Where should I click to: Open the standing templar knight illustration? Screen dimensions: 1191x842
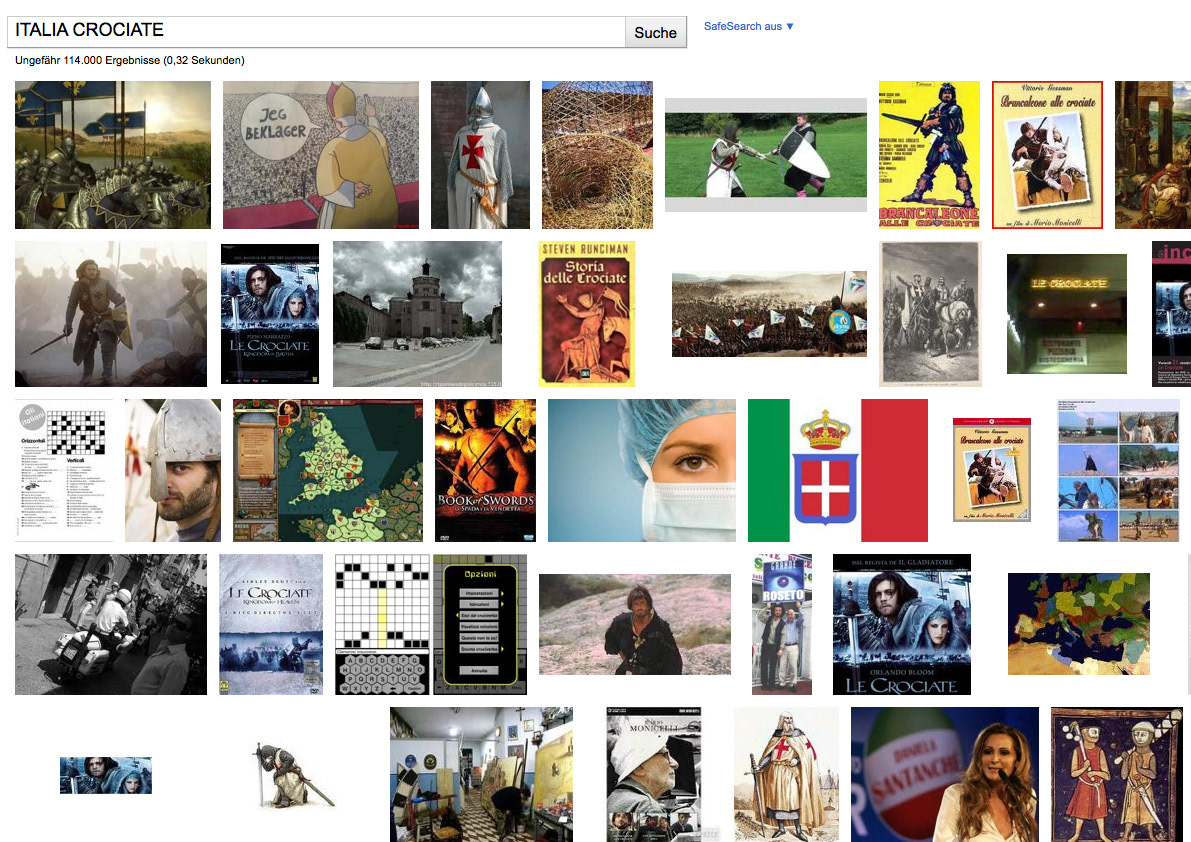click(x=786, y=774)
